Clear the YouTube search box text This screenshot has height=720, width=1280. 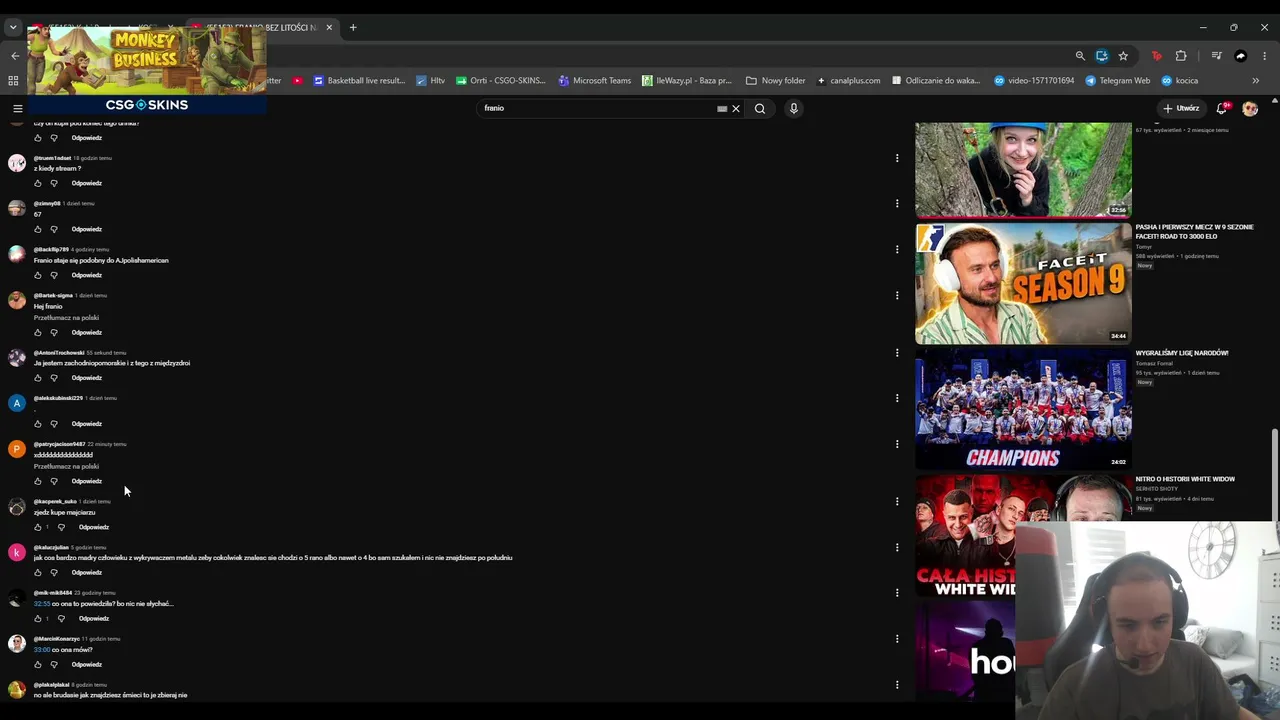pos(736,108)
